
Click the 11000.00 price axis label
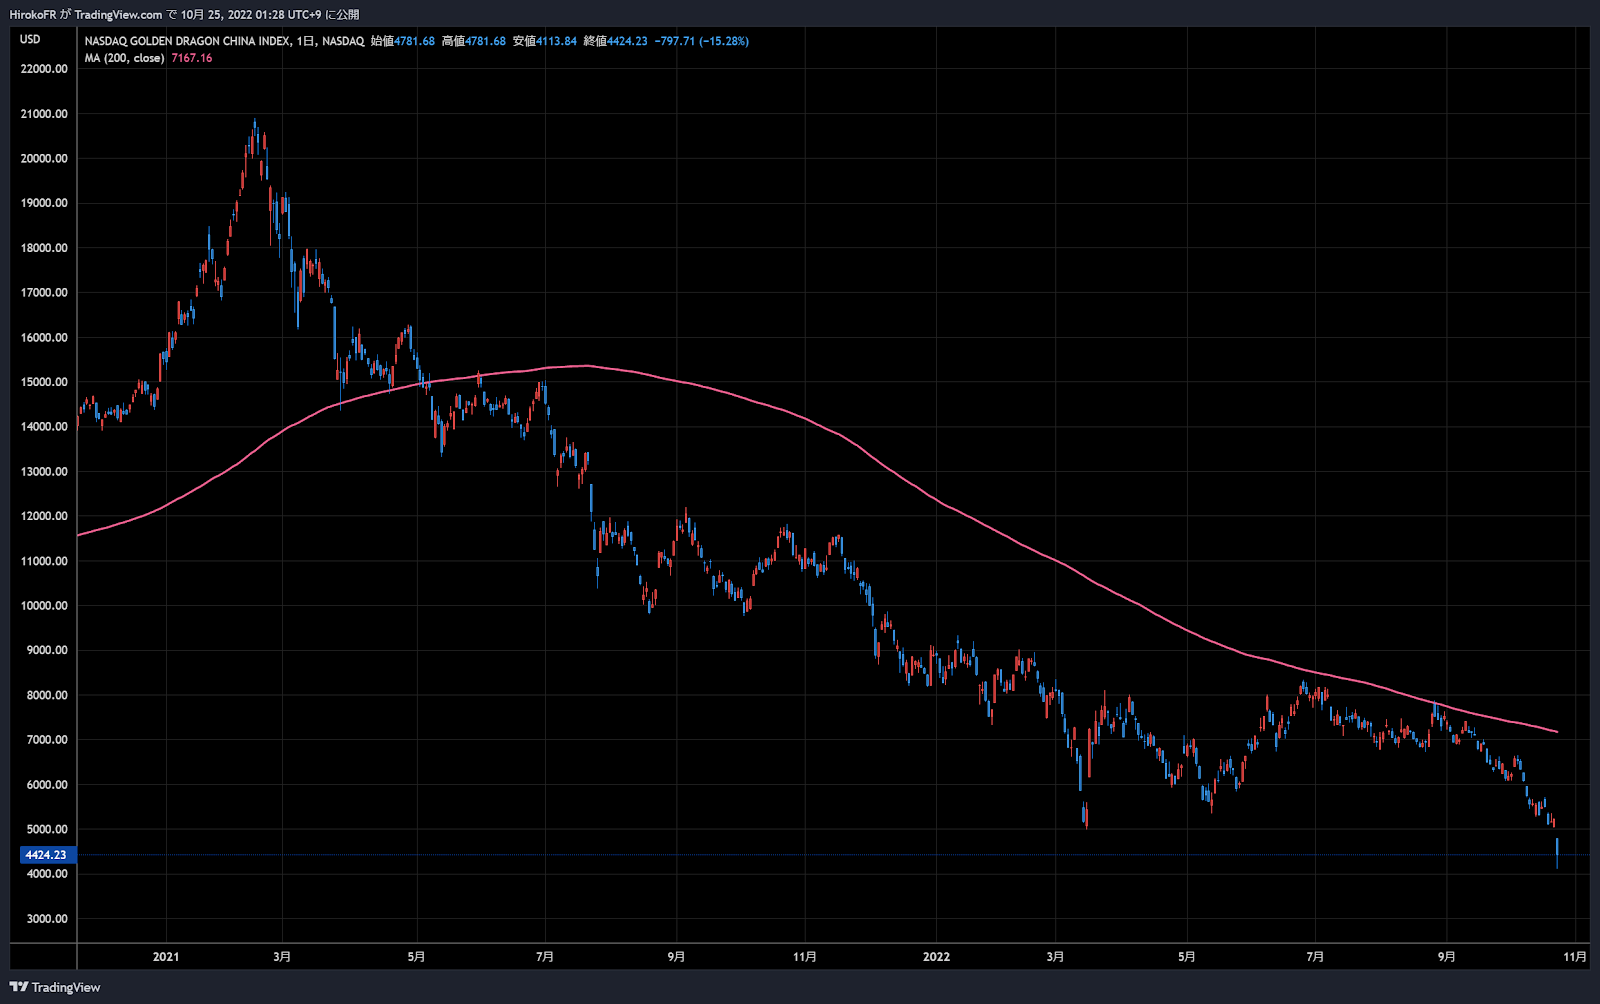coord(44,561)
